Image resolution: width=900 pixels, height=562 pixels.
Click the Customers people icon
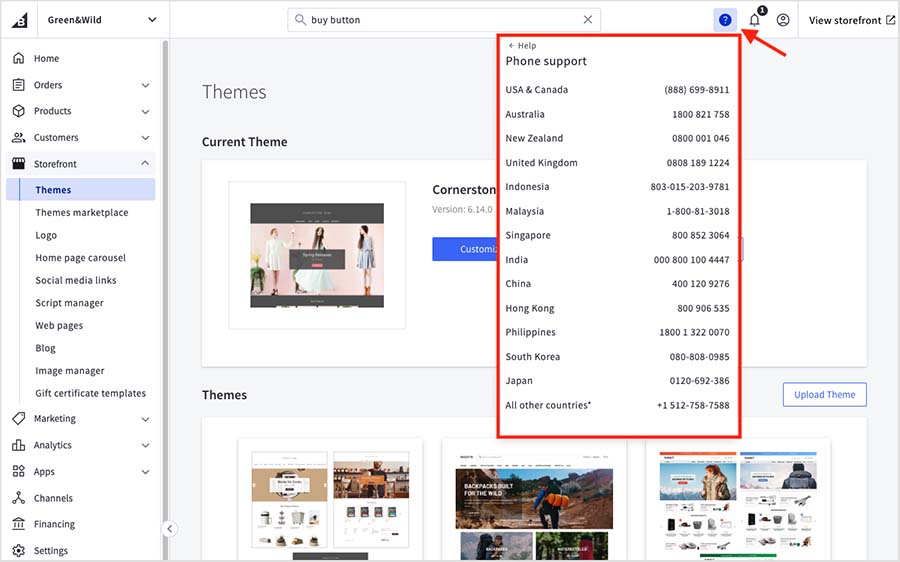pyautogui.click(x=19, y=137)
